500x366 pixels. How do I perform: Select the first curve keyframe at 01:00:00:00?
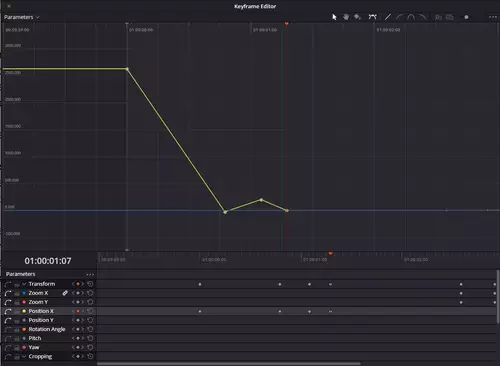127,69
